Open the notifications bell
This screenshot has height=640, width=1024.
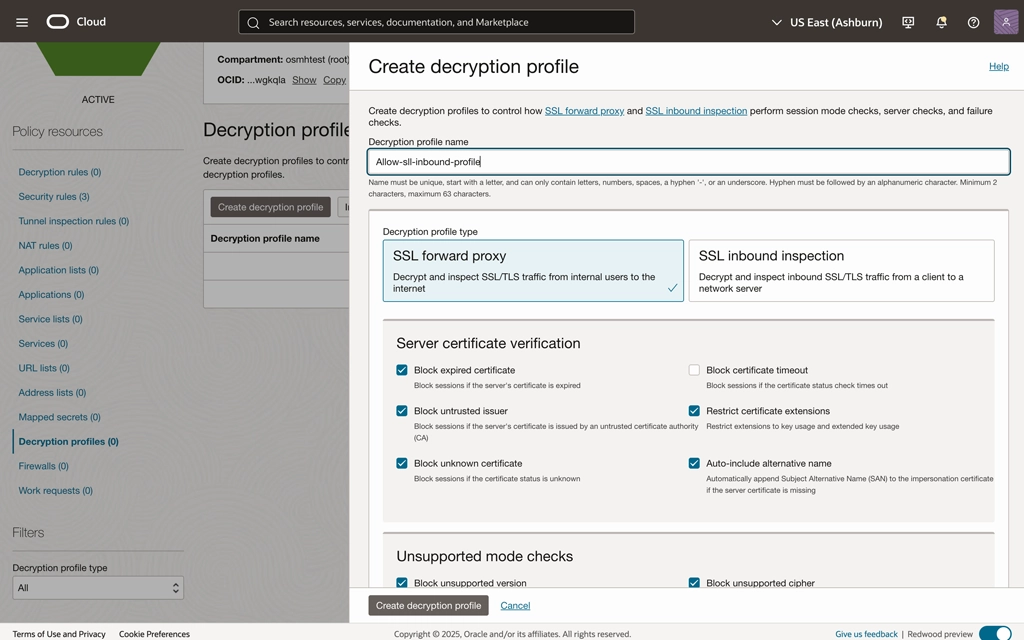[941, 22]
